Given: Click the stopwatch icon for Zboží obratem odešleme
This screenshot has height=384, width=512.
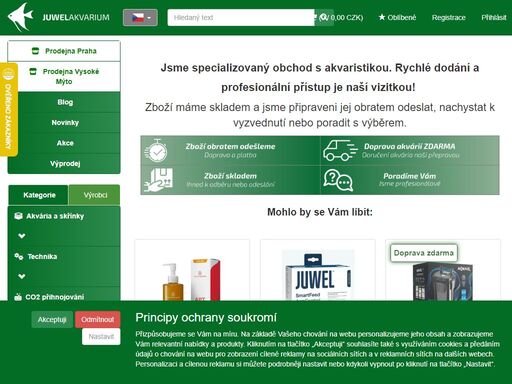Looking at the screenshot, I should (x=156, y=151).
